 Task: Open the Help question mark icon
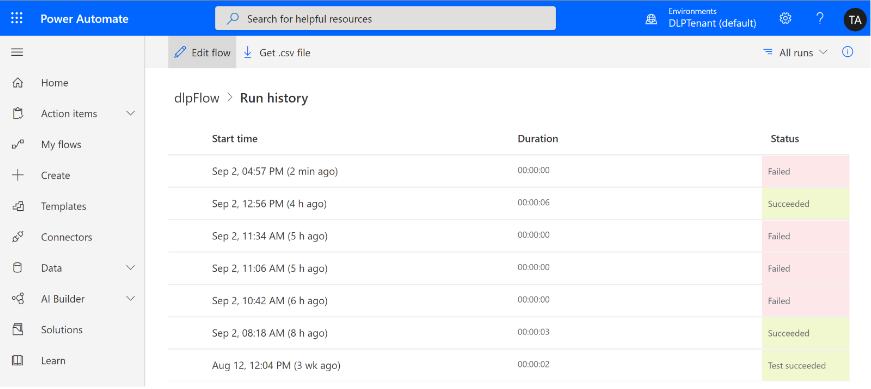(x=820, y=18)
